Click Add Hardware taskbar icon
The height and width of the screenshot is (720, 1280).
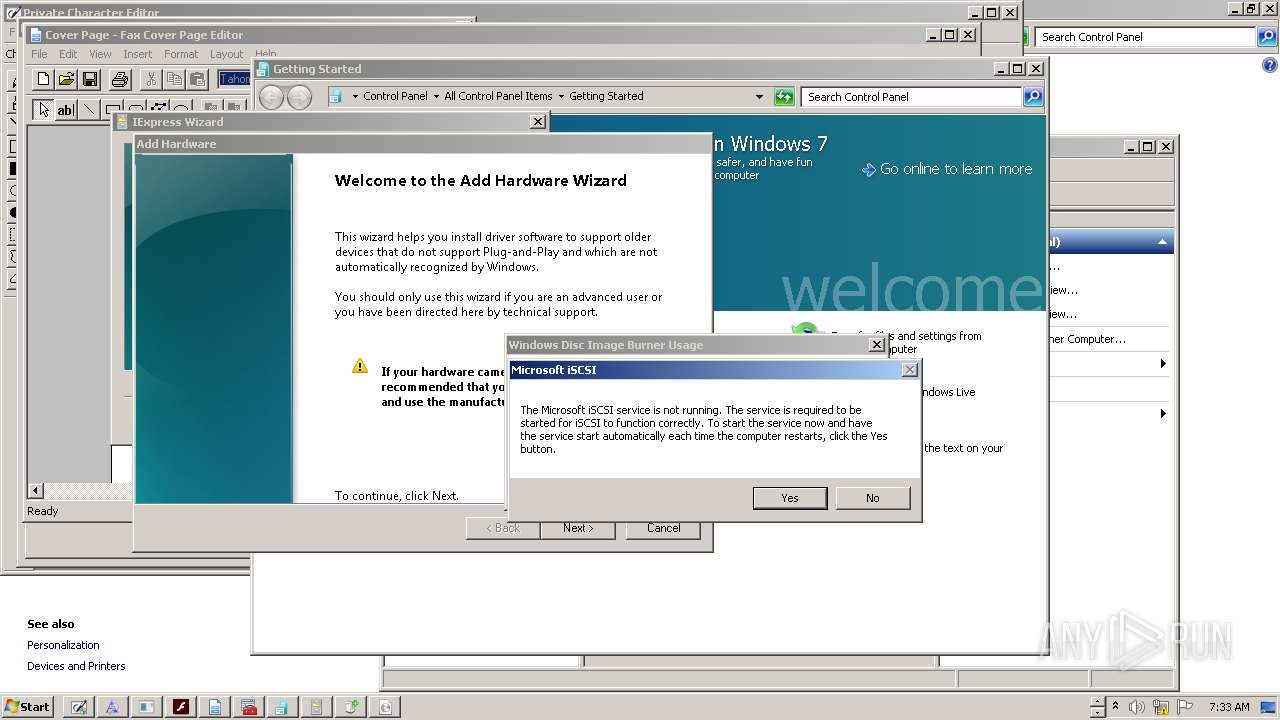[x=350, y=707]
